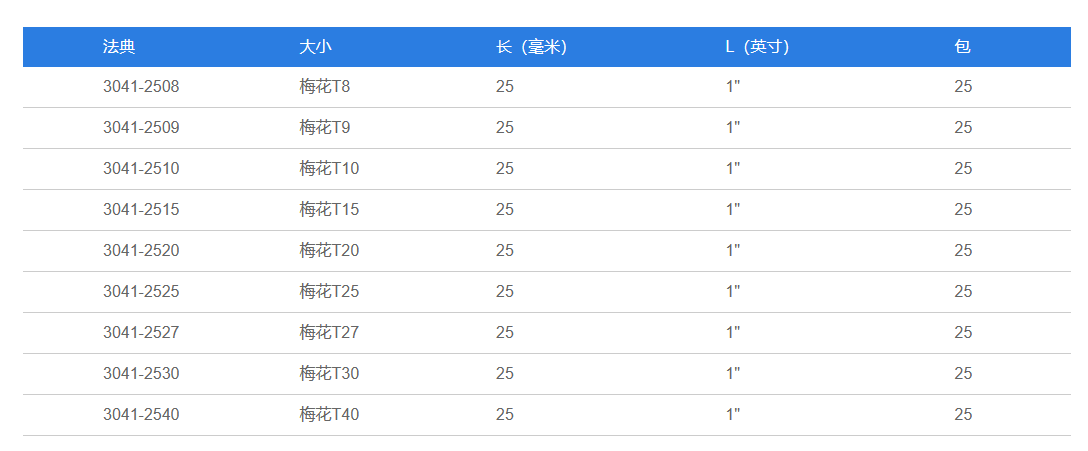The image size is (1088, 451).
Task: Select product code 3041-2525
Action: tap(141, 292)
